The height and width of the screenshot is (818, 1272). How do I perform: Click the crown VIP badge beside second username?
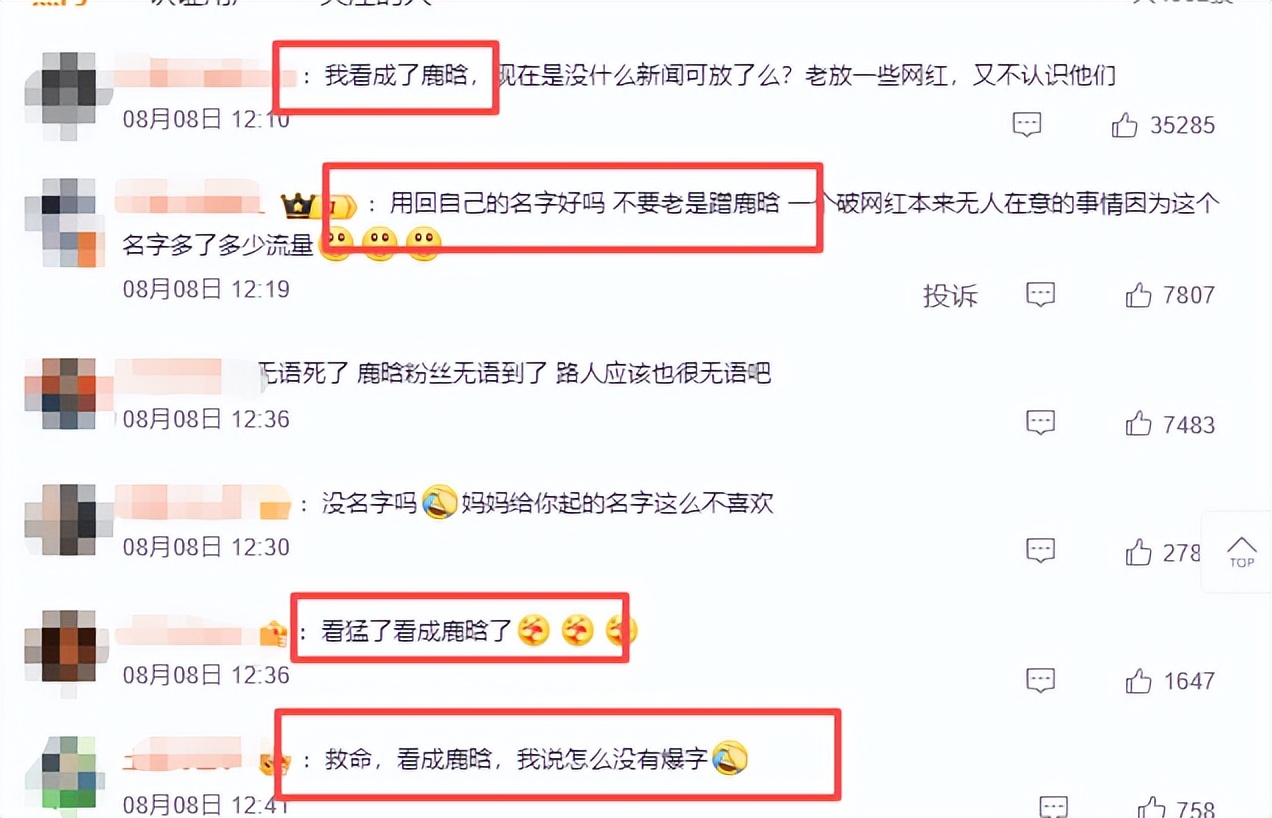298,208
